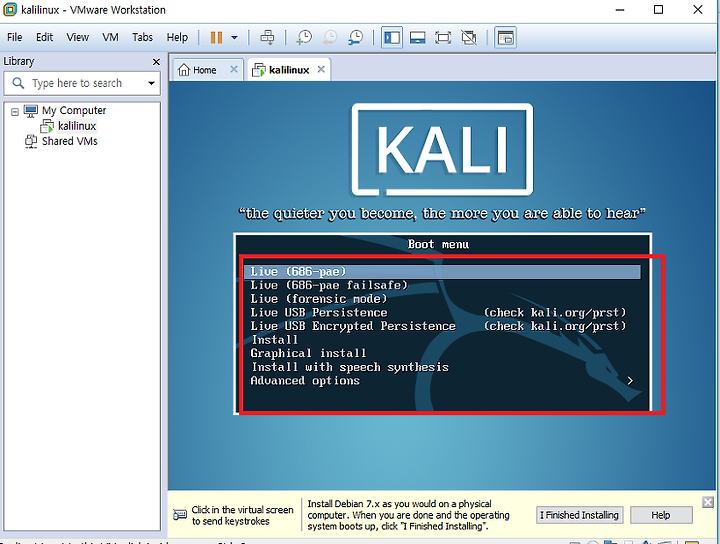Viewport: 720px width, 544px height.
Task: Click the library search field
Action: (x=82, y=83)
